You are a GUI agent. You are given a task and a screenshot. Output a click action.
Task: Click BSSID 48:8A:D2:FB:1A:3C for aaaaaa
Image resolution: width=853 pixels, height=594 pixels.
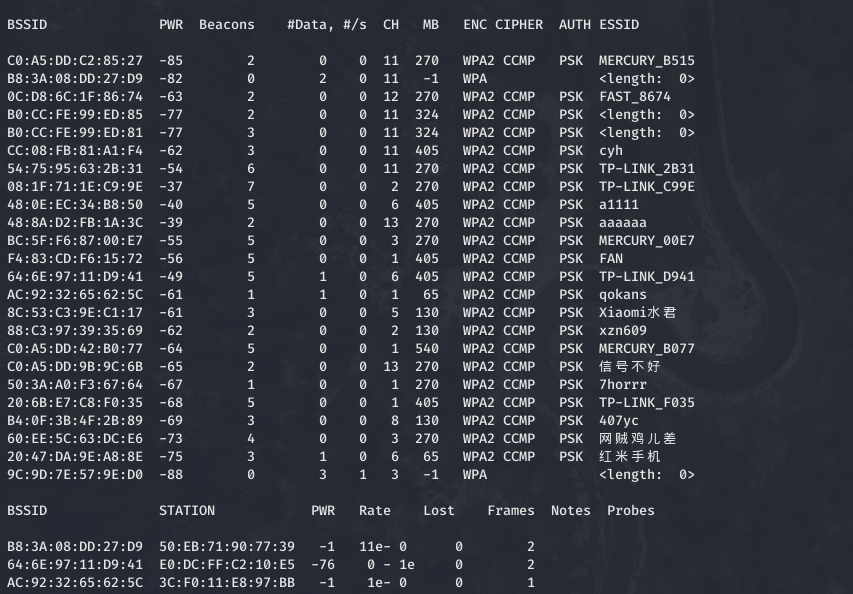[x=75, y=223]
